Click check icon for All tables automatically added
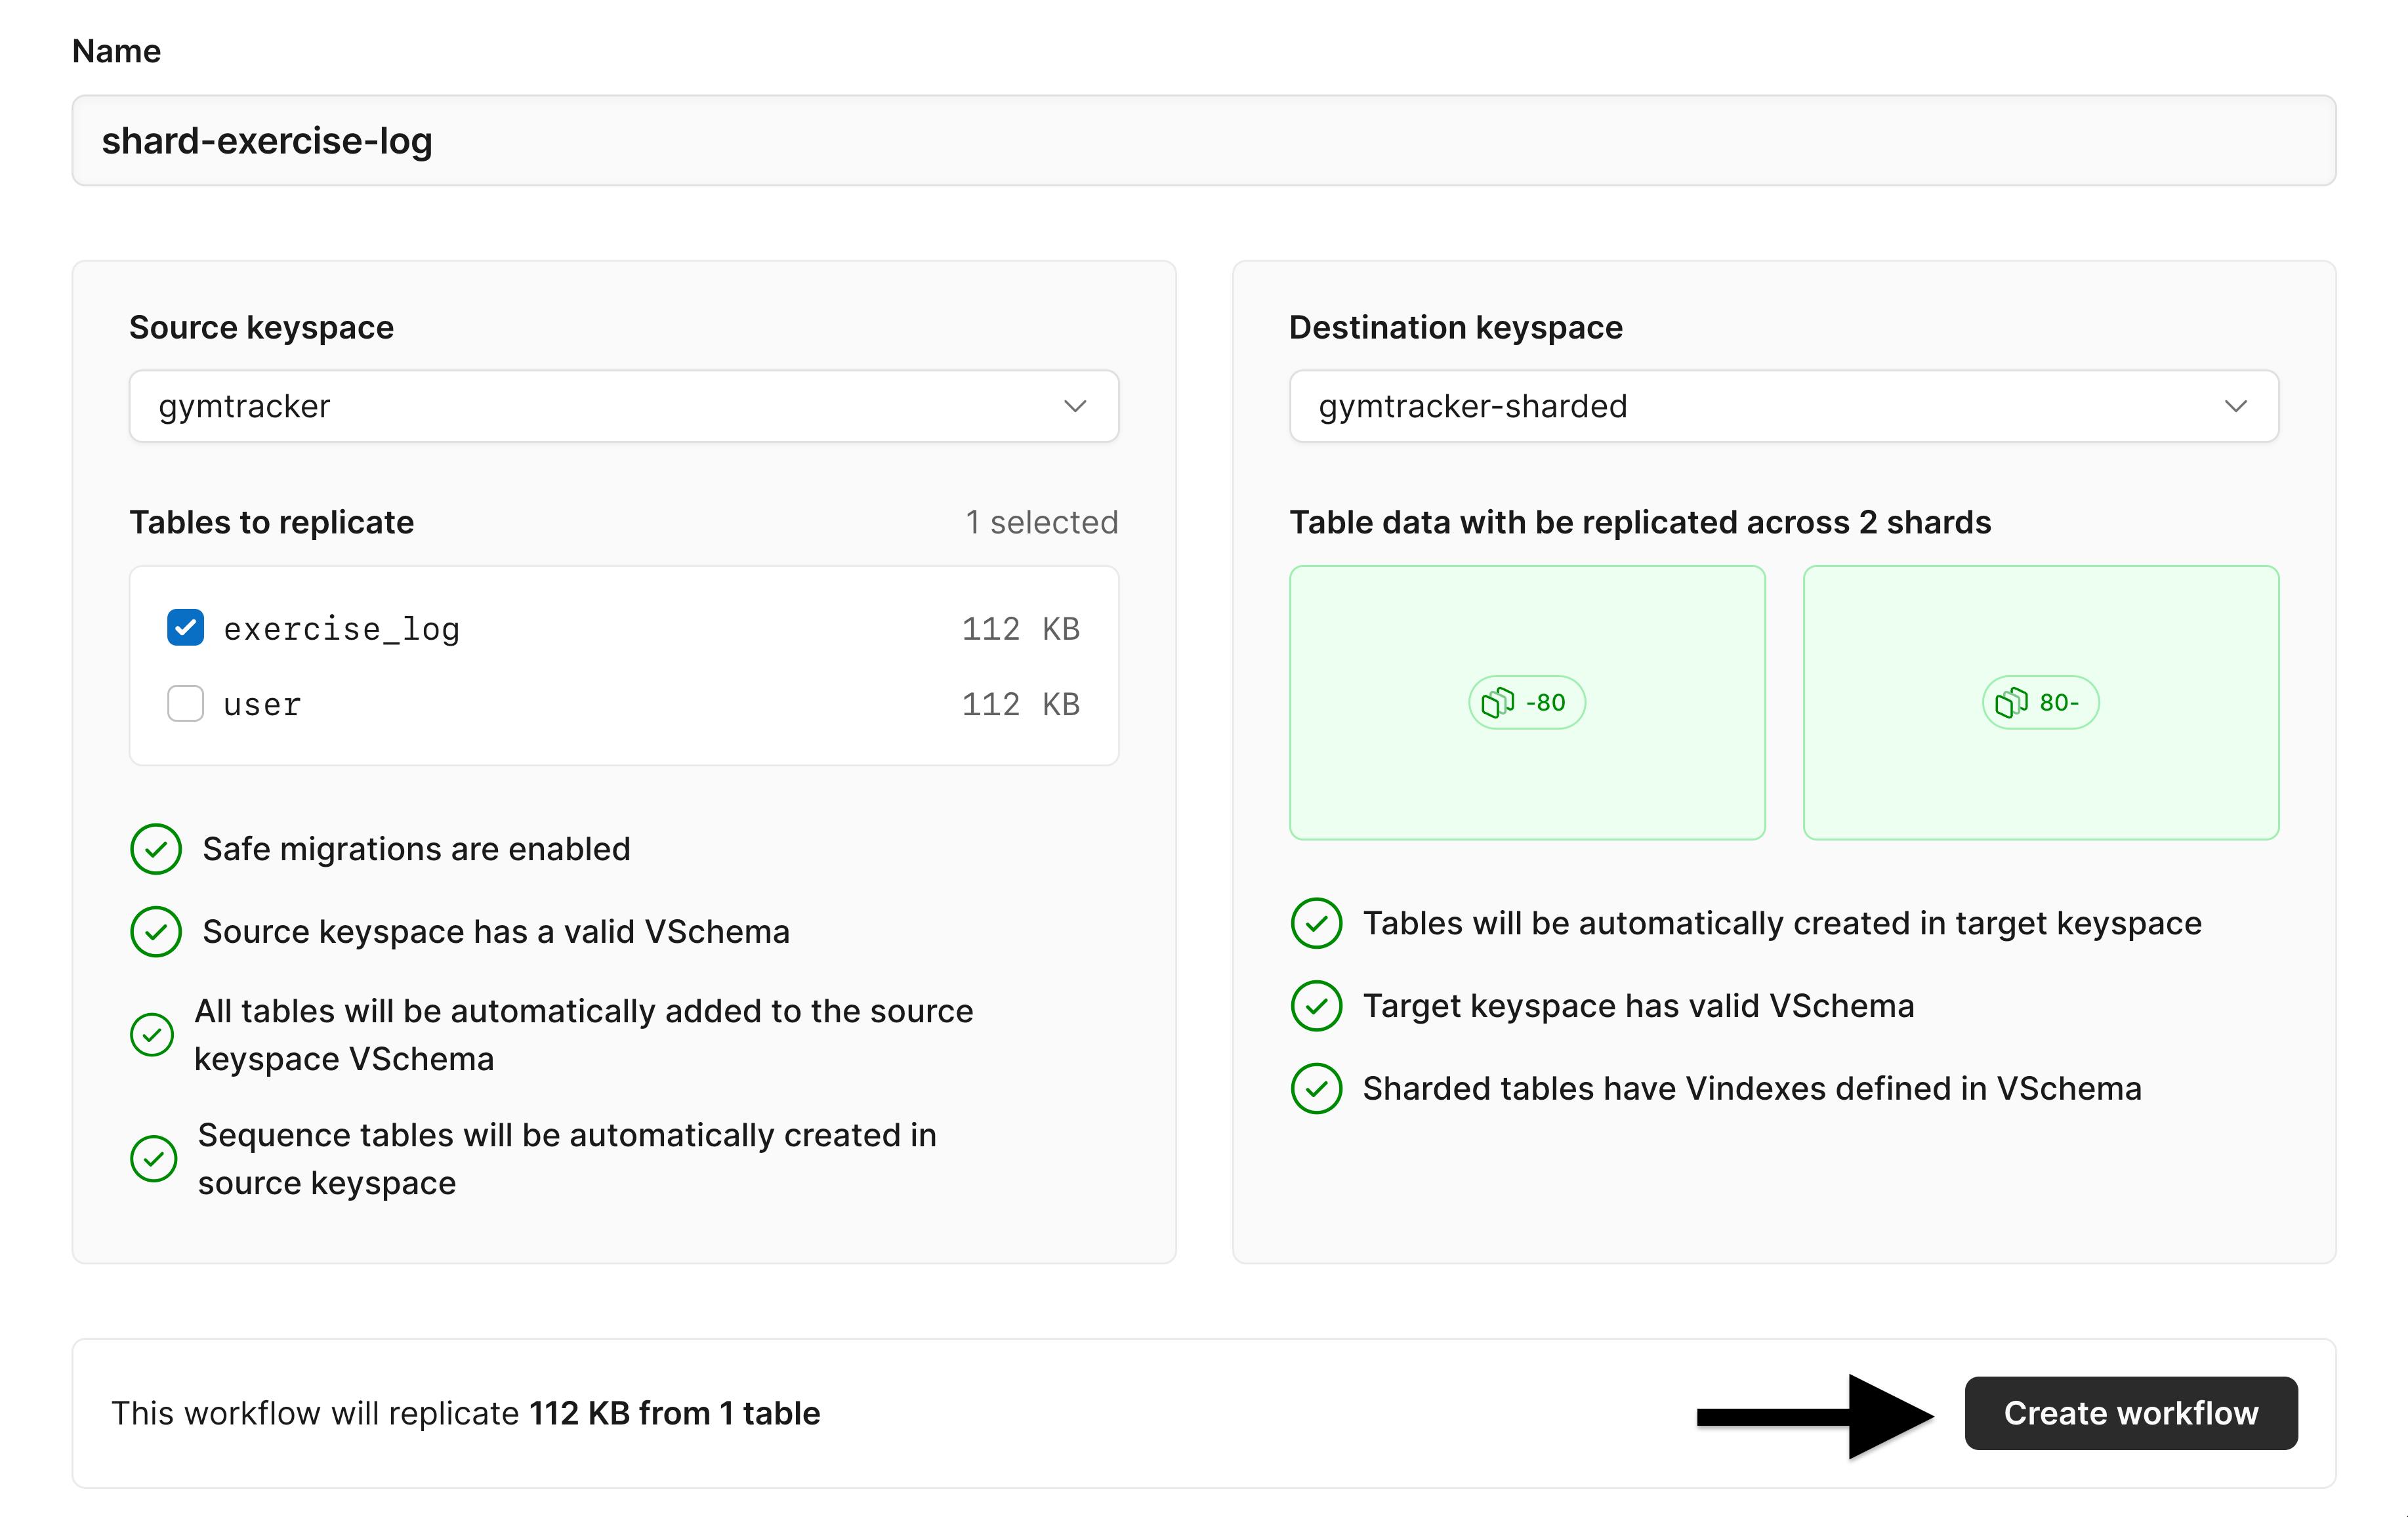 point(152,1034)
